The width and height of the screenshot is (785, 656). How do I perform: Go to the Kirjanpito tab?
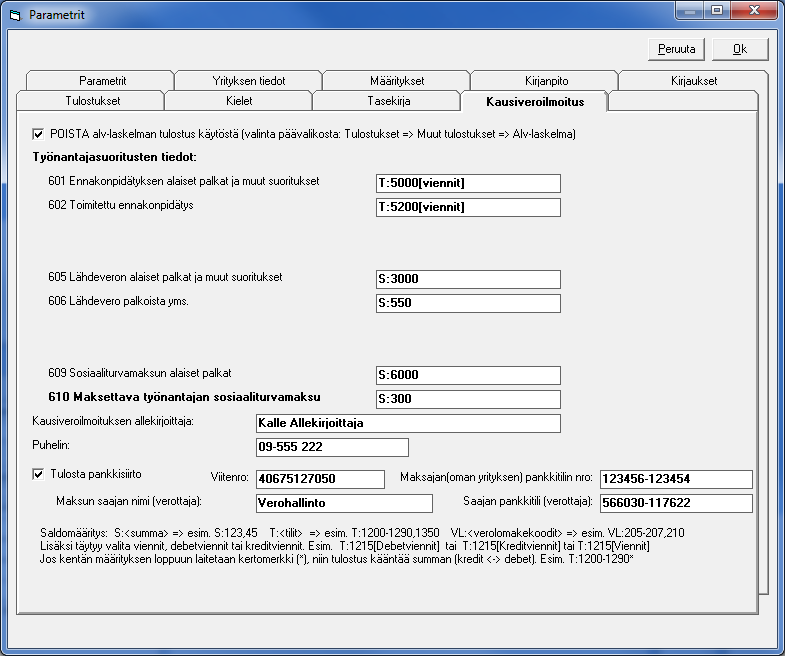(546, 81)
